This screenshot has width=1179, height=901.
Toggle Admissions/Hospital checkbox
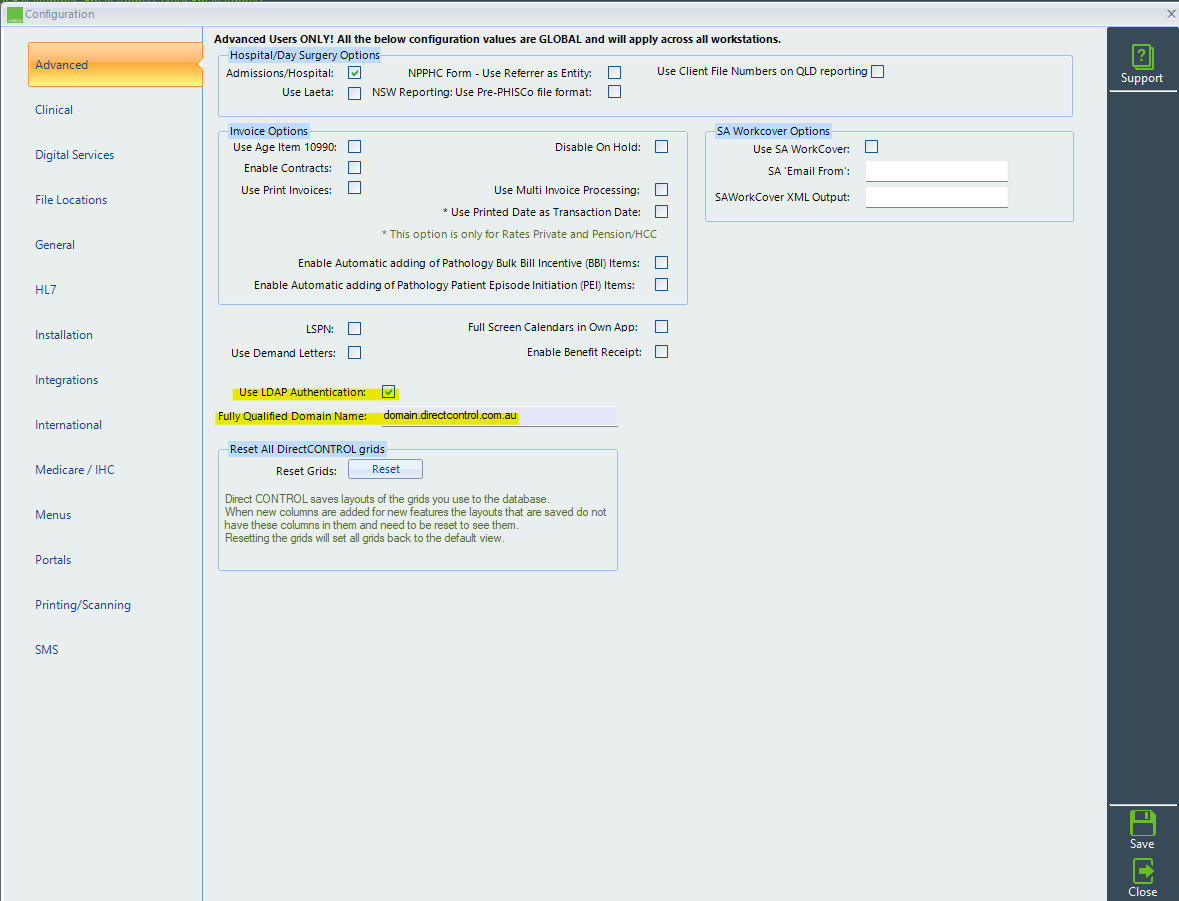(354, 73)
